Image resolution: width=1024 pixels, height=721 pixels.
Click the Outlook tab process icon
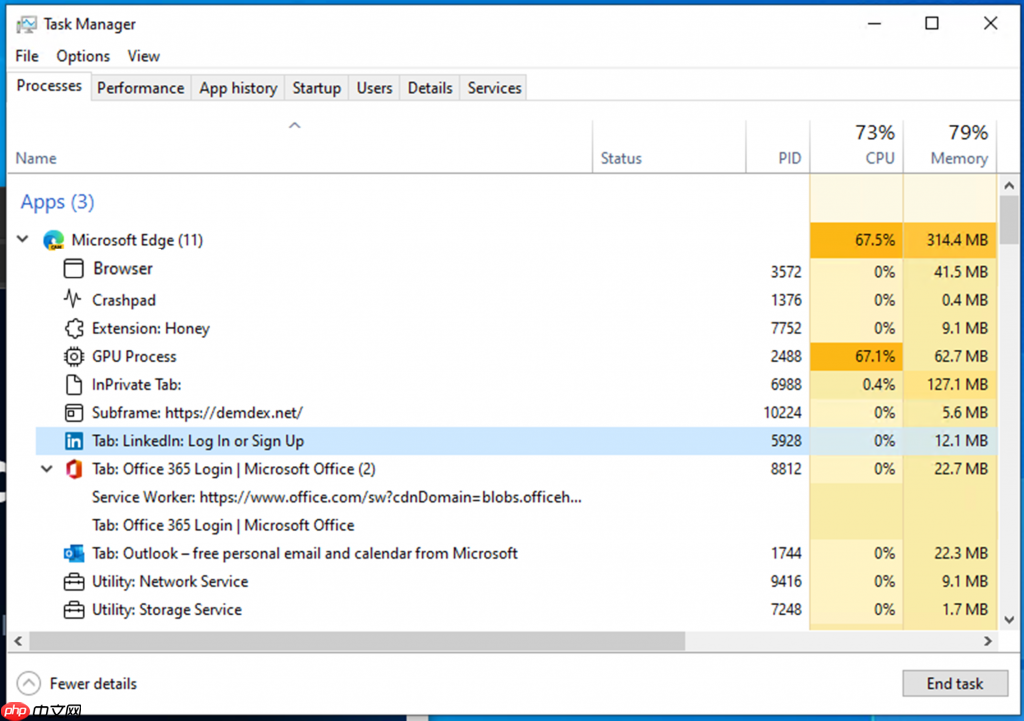pyautogui.click(x=73, y=553)
